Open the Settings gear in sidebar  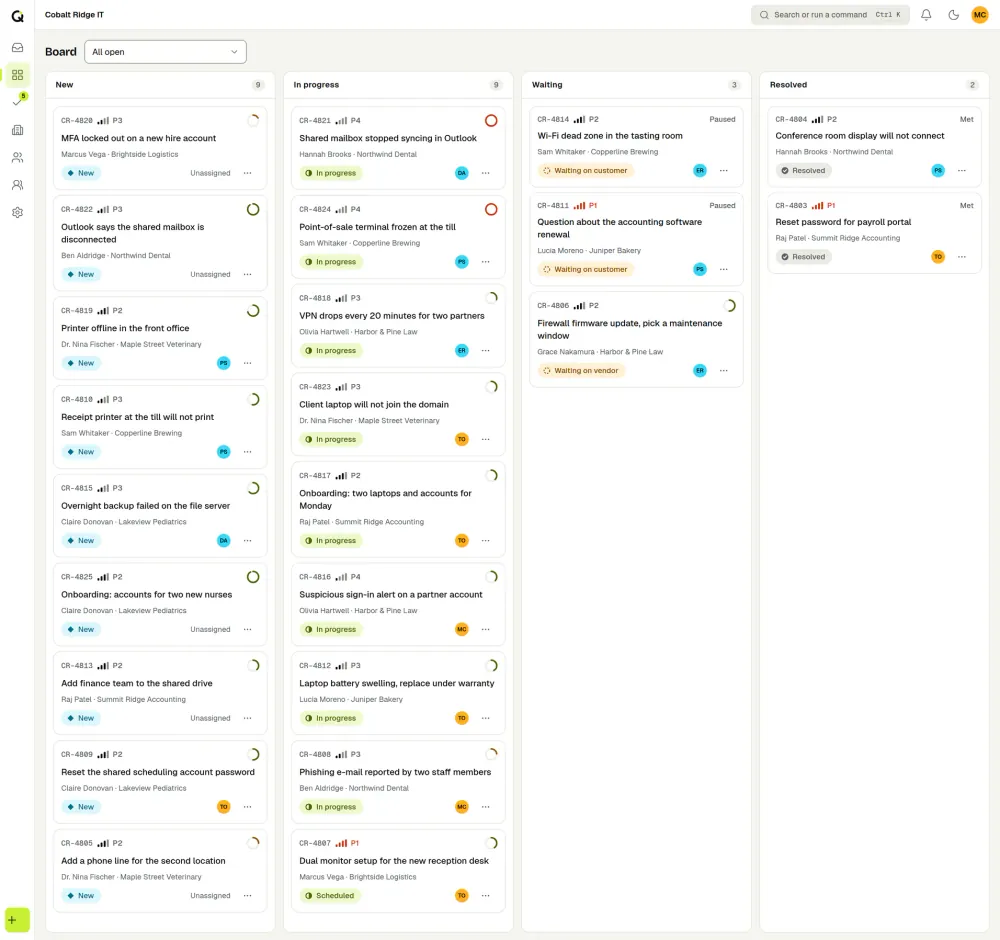point(17,212)
